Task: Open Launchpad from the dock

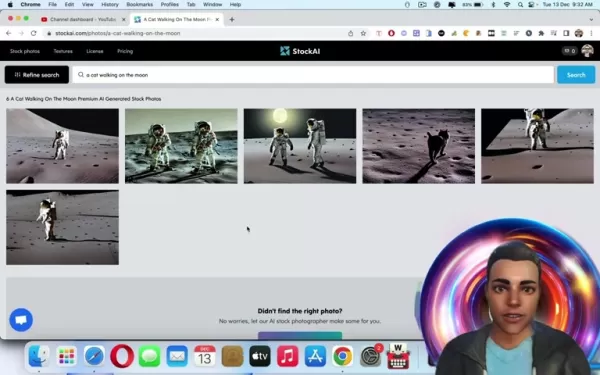Action: (67, 356)
